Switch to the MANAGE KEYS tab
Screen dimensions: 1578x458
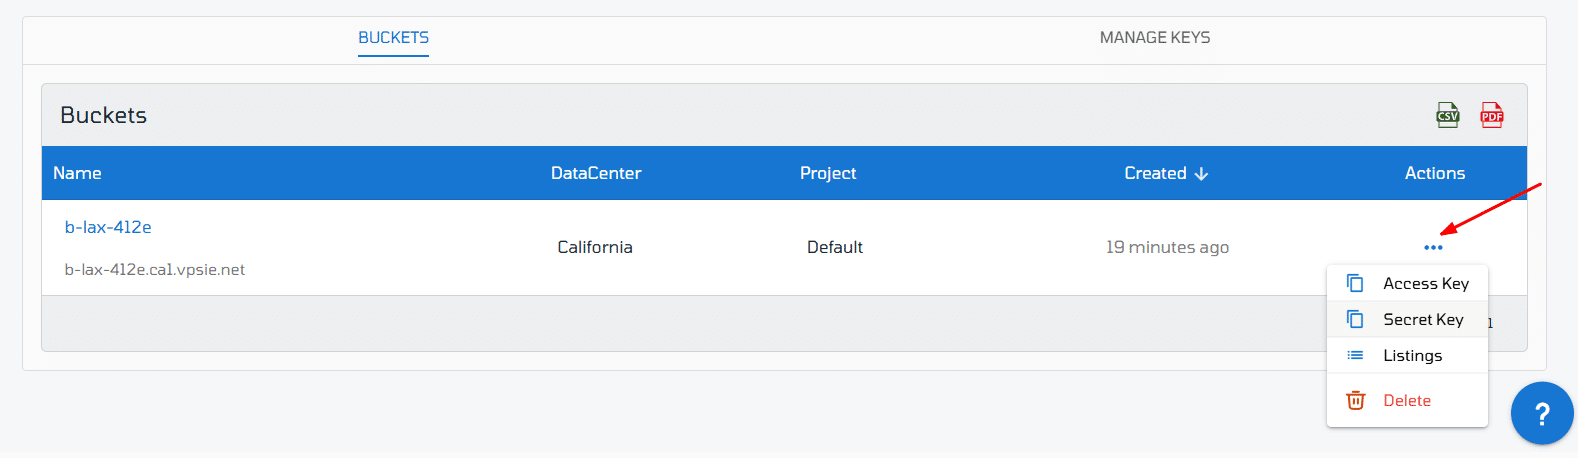[1155, 38]
